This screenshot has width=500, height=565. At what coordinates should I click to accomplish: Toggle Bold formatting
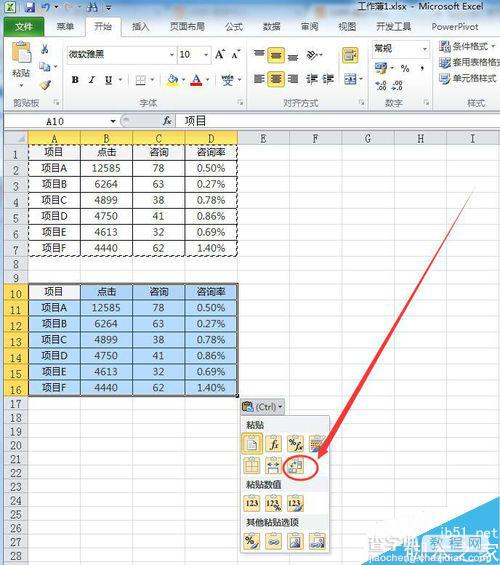(75, 80)
